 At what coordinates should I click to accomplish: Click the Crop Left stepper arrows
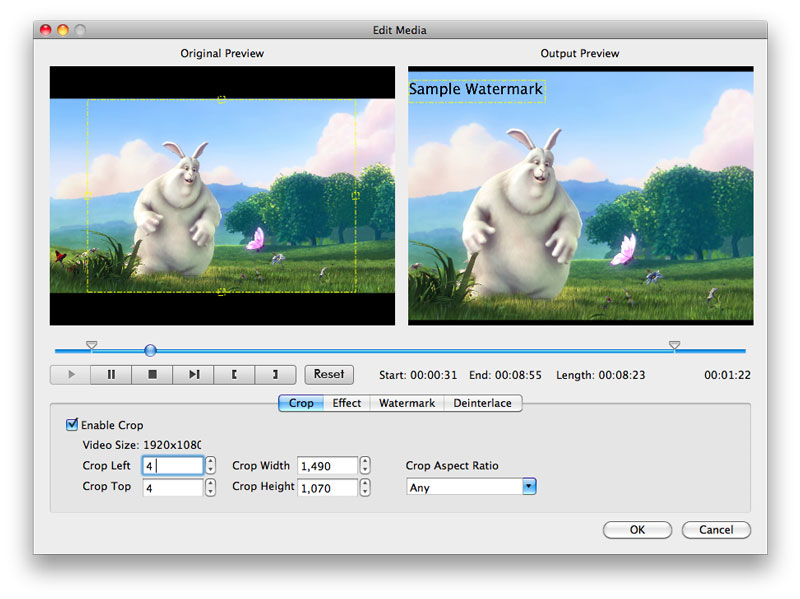tap(211, 466)
